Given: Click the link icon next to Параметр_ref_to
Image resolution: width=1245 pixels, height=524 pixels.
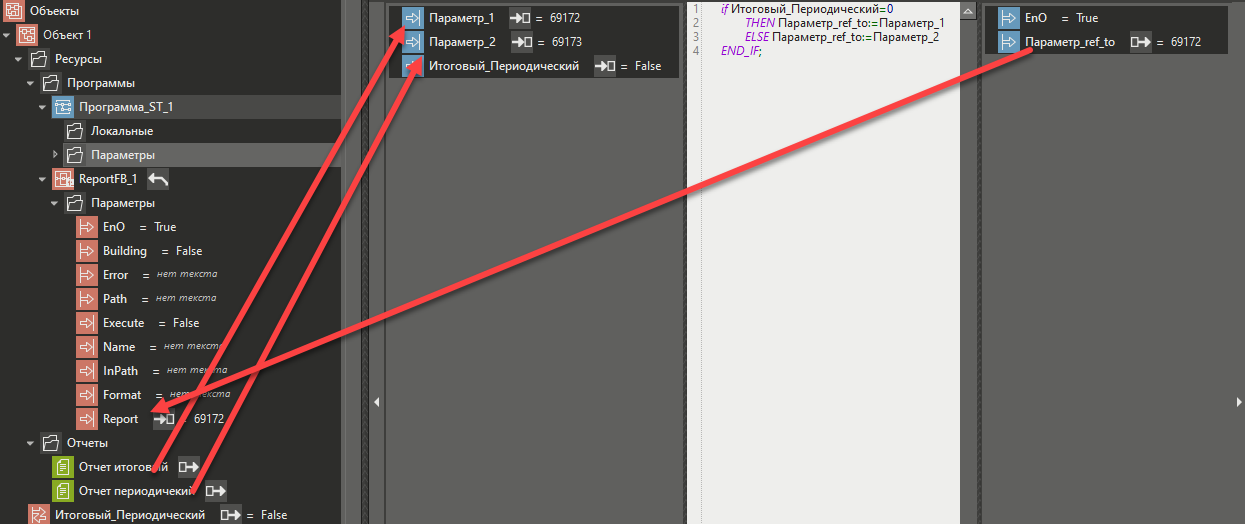Looking at the screenshot, I should (1141, 42).
